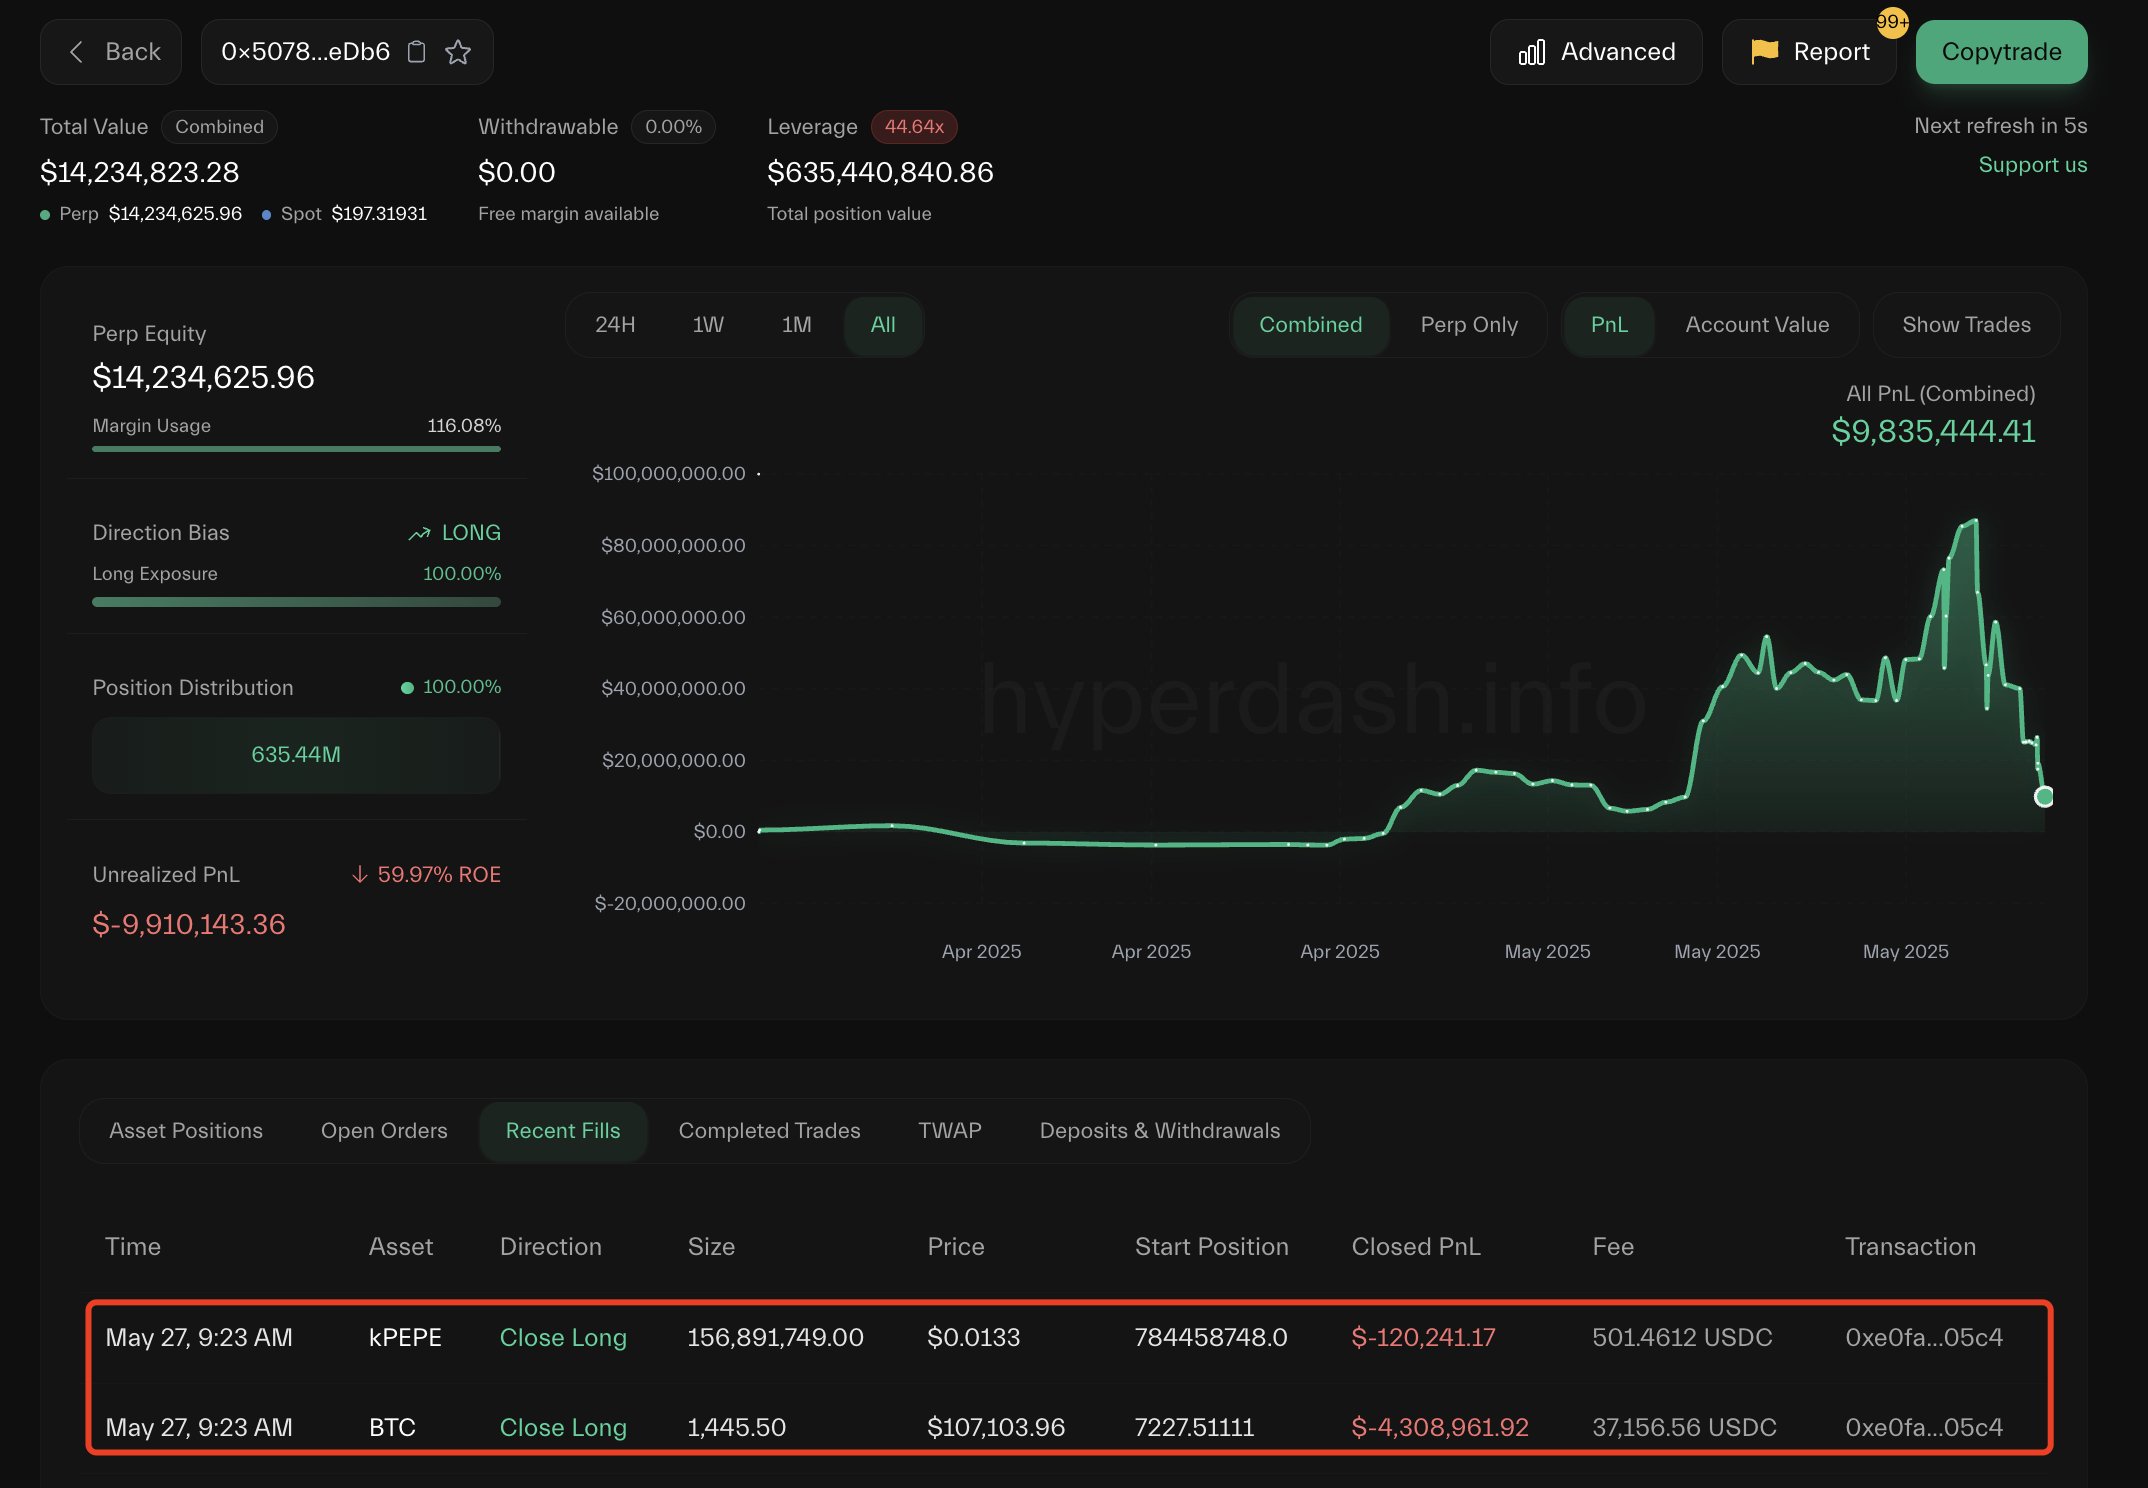This screenshot has width=2148, height=1488.
Task: Click the Combined badge beside Total Value
Action: (x=219, y=127)
